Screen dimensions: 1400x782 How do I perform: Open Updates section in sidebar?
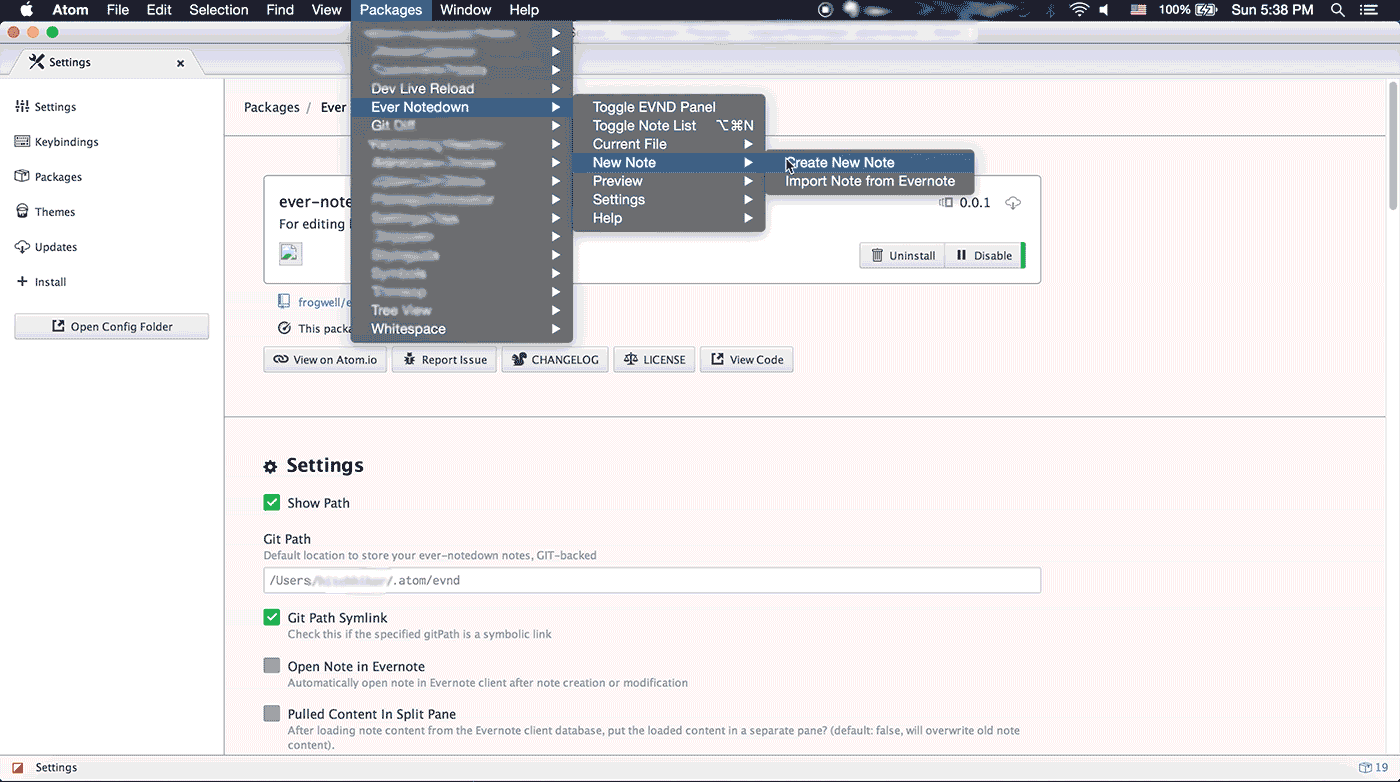point(46,247)
